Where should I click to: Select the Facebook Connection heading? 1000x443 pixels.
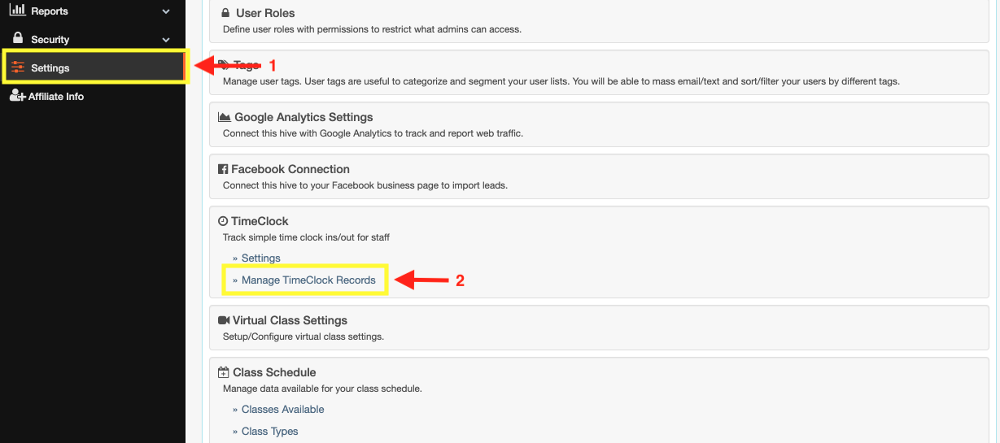pos(290,169)
